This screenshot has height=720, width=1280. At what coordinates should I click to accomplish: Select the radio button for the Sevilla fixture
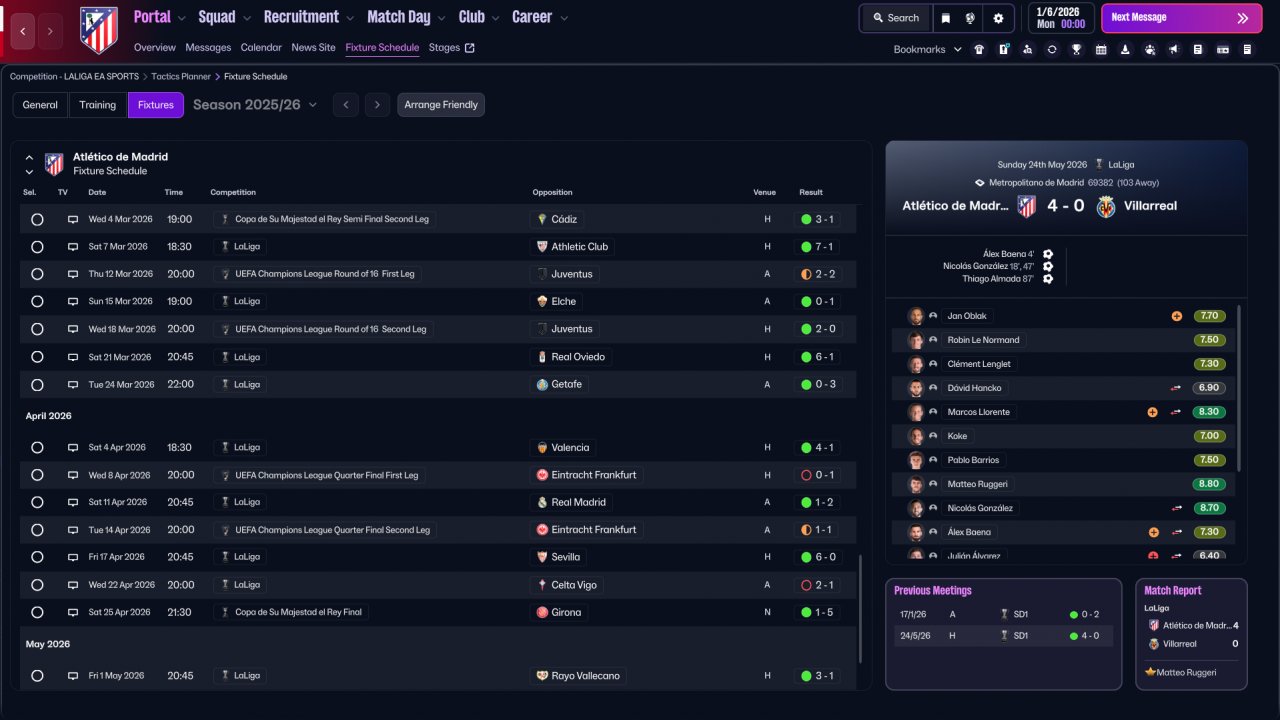(37, 557)
